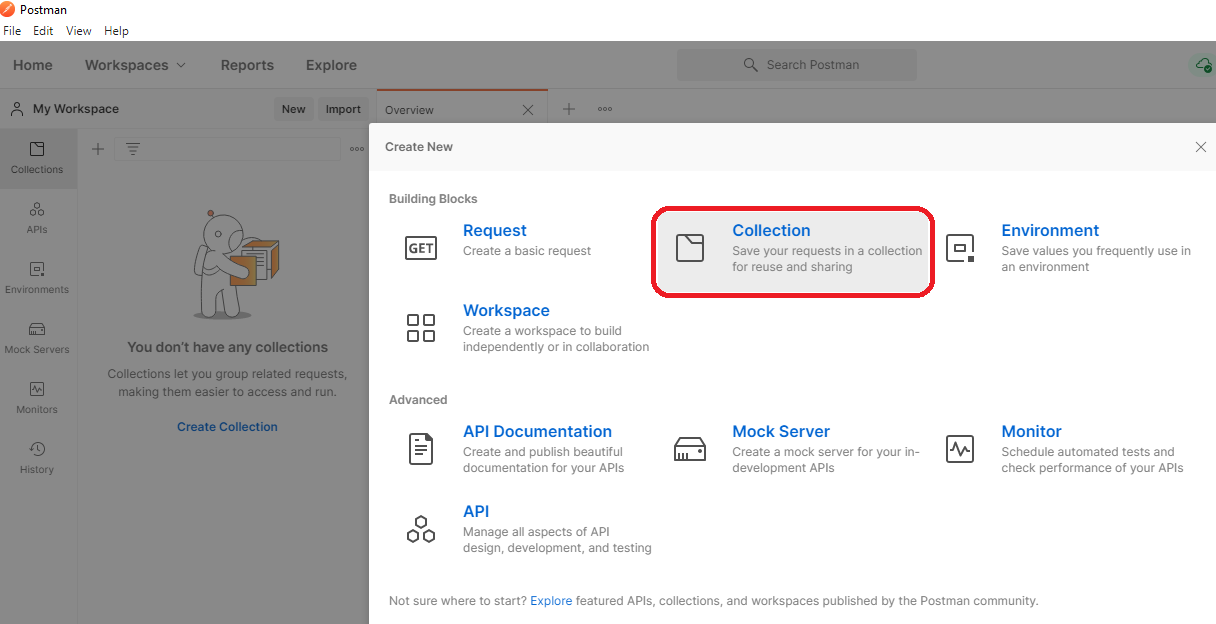
Task: Open the History sidebar icon
Action: [x=37, y=449]
